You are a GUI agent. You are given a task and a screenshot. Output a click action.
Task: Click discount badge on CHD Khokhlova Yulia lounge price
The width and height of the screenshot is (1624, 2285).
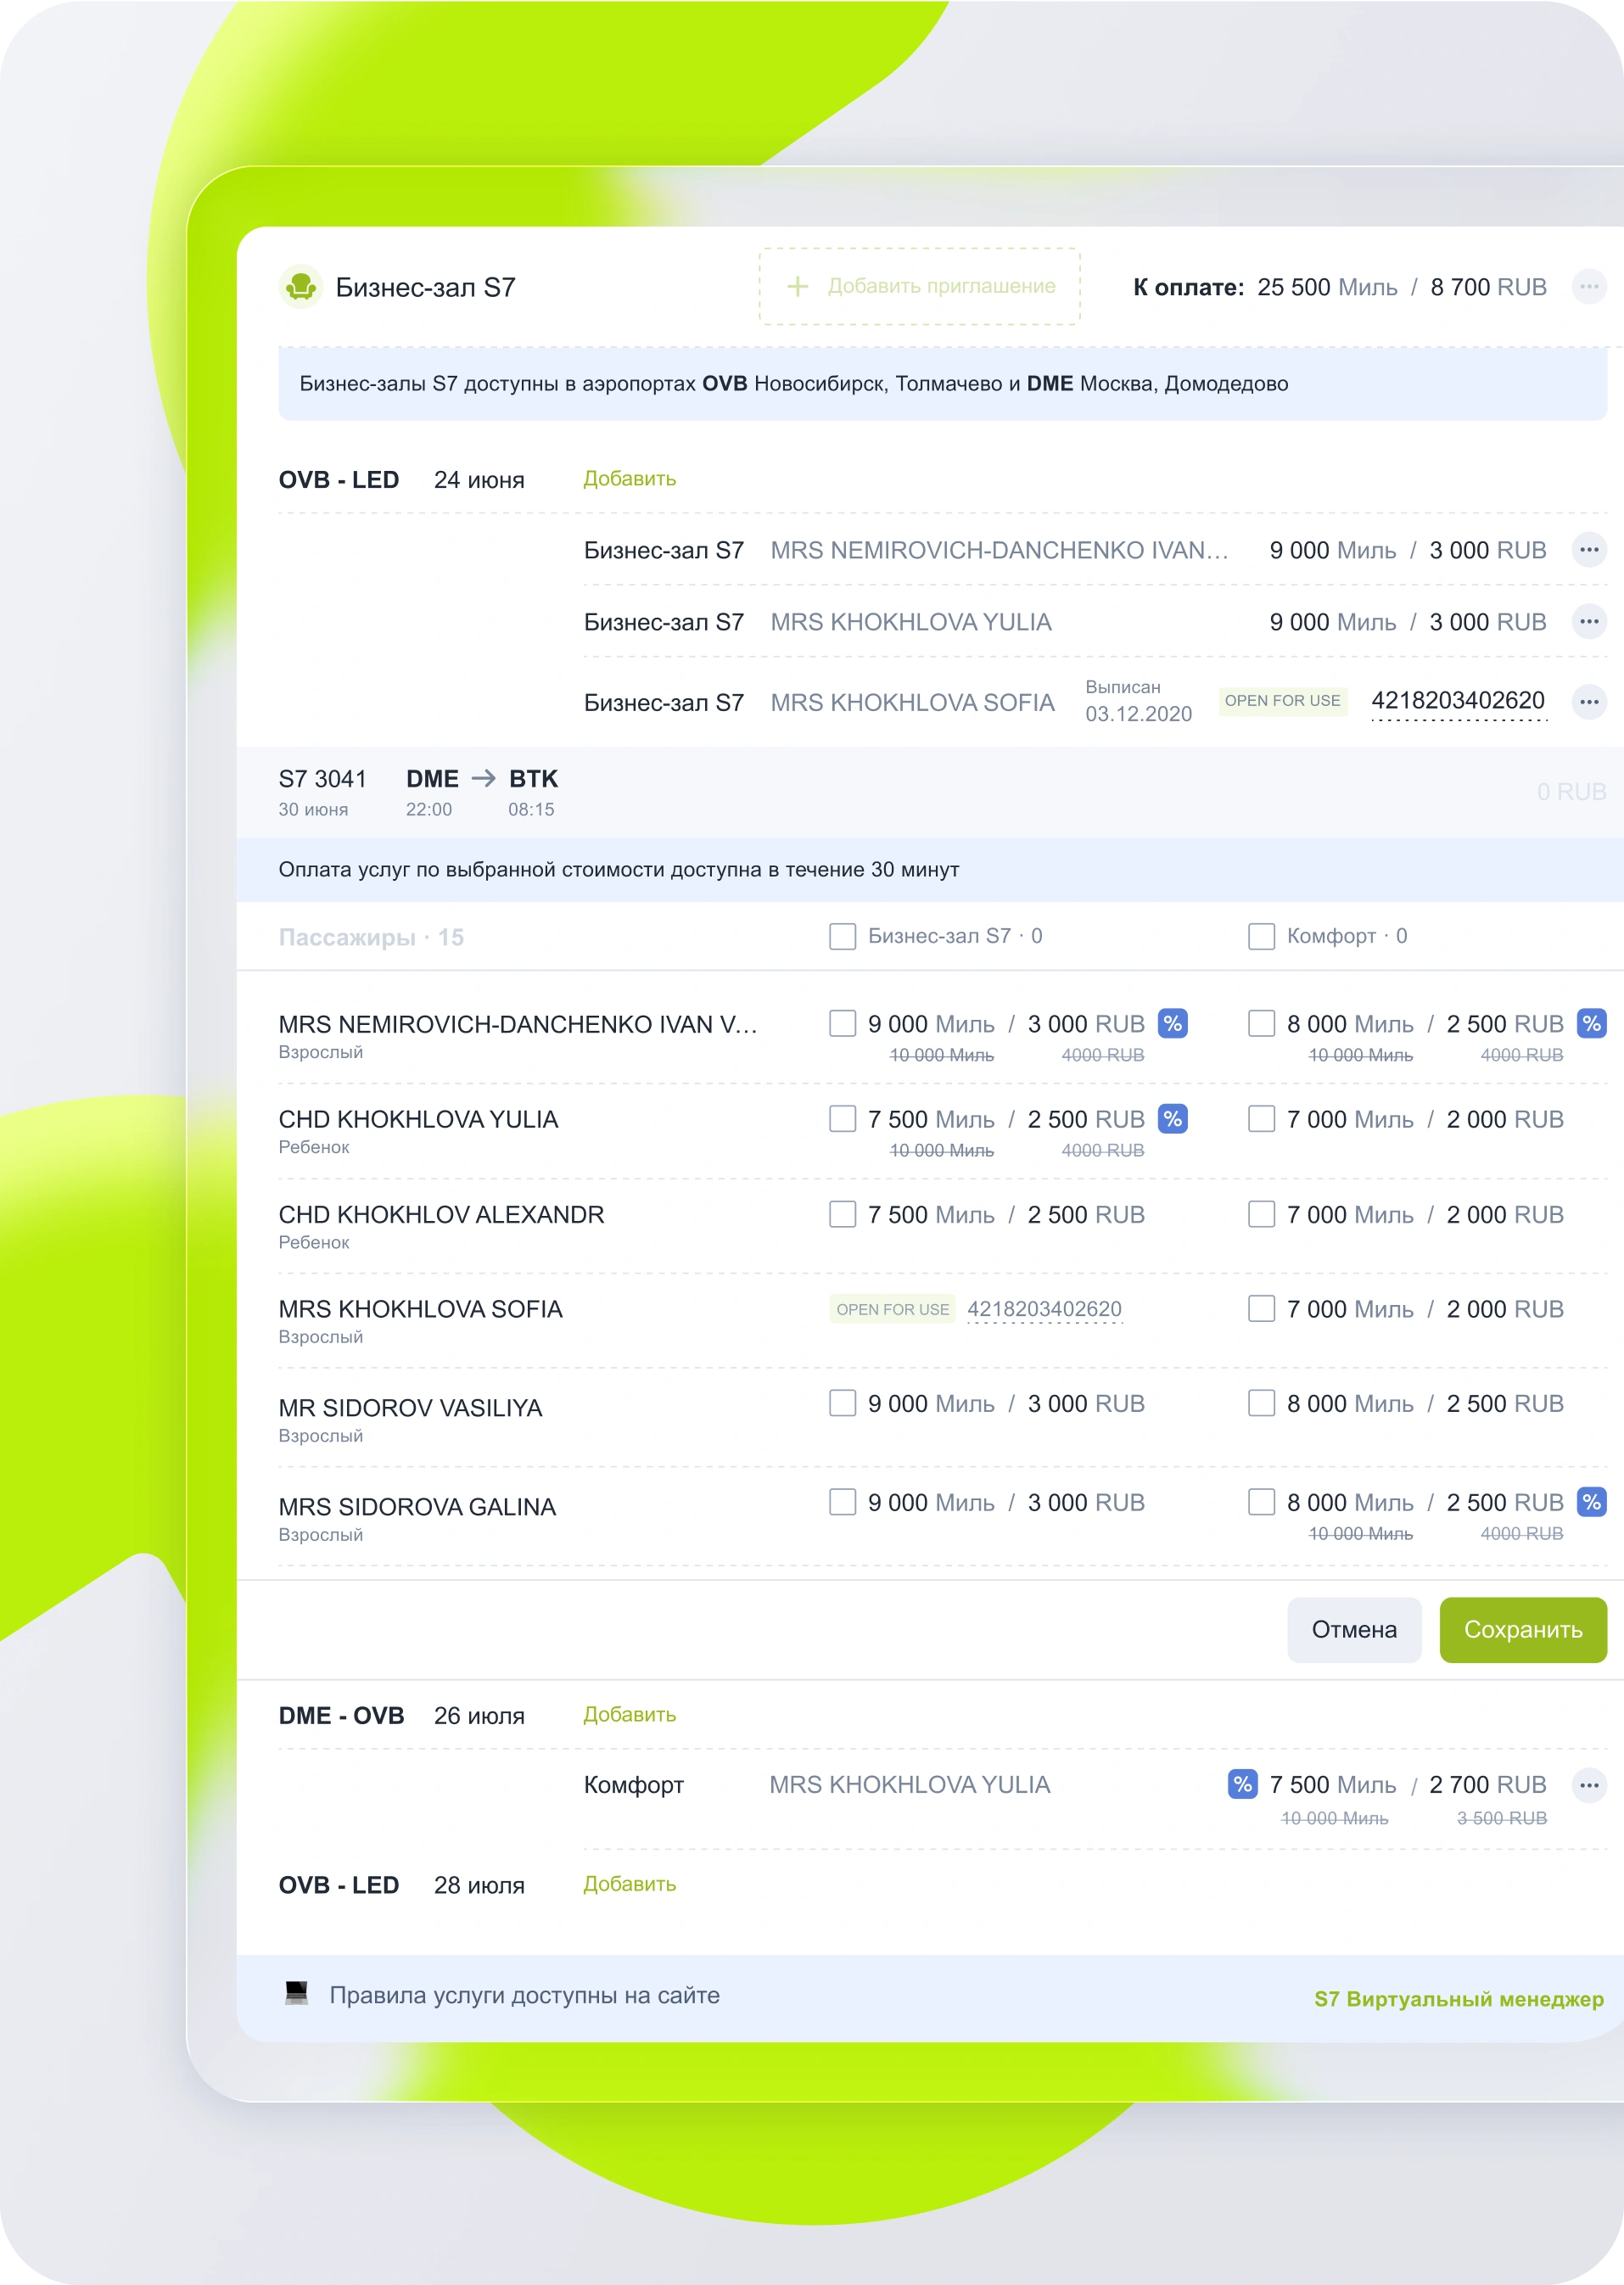point(1172,1119)
